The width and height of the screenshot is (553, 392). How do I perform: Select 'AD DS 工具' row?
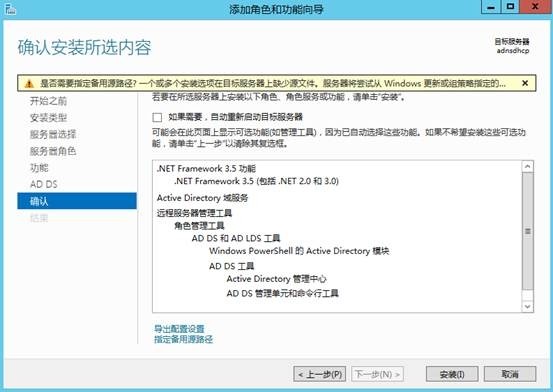pos(231,266)
